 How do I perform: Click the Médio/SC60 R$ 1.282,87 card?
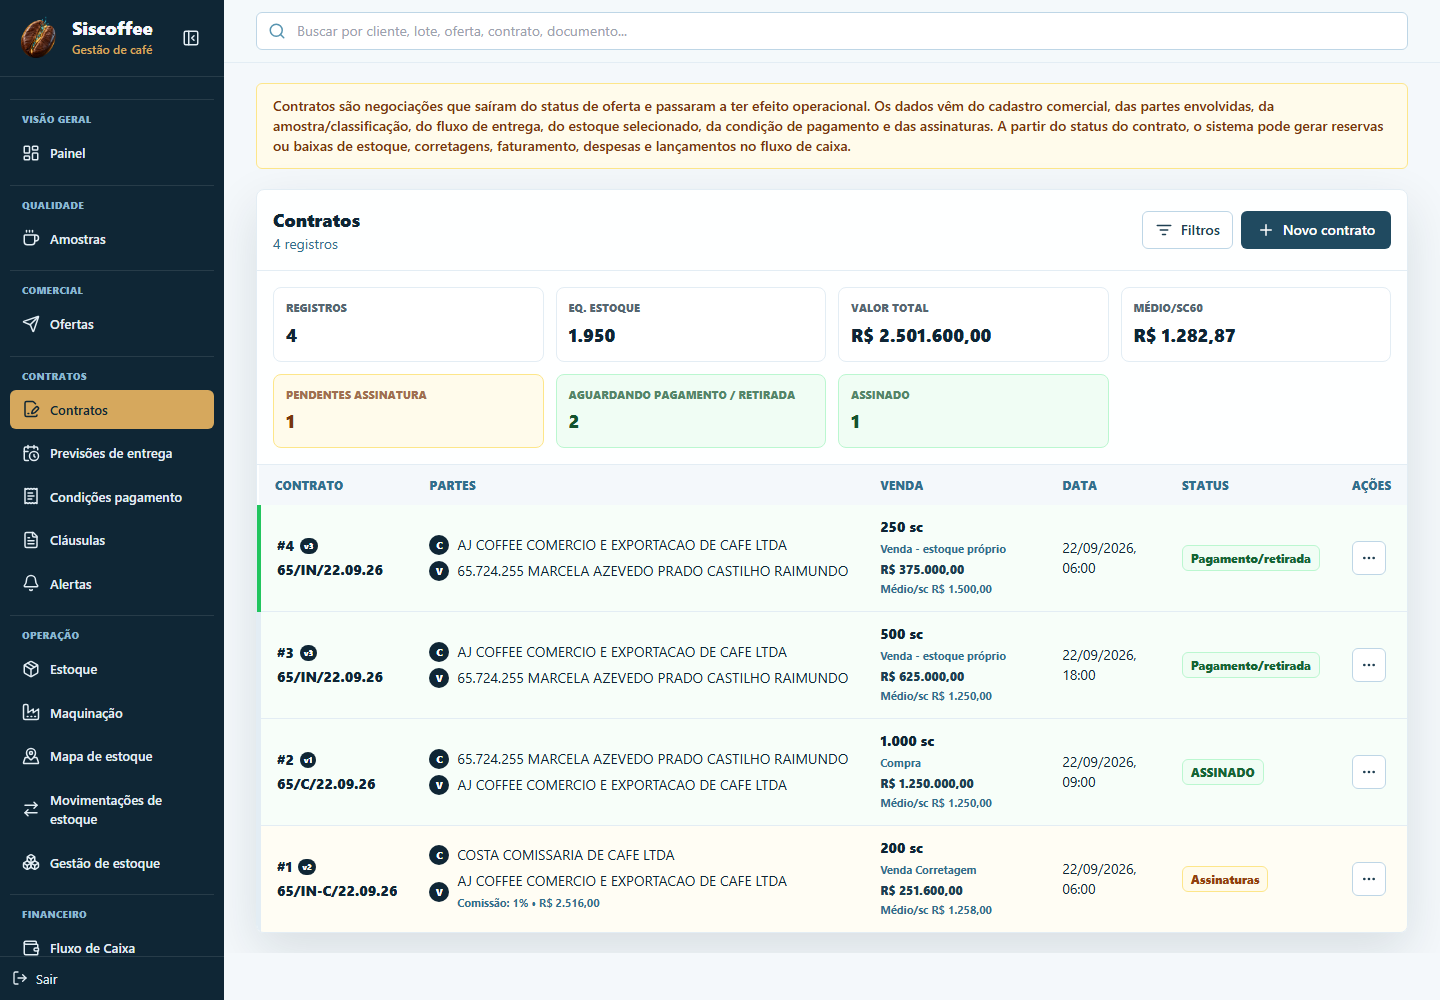pos(1255,324)
